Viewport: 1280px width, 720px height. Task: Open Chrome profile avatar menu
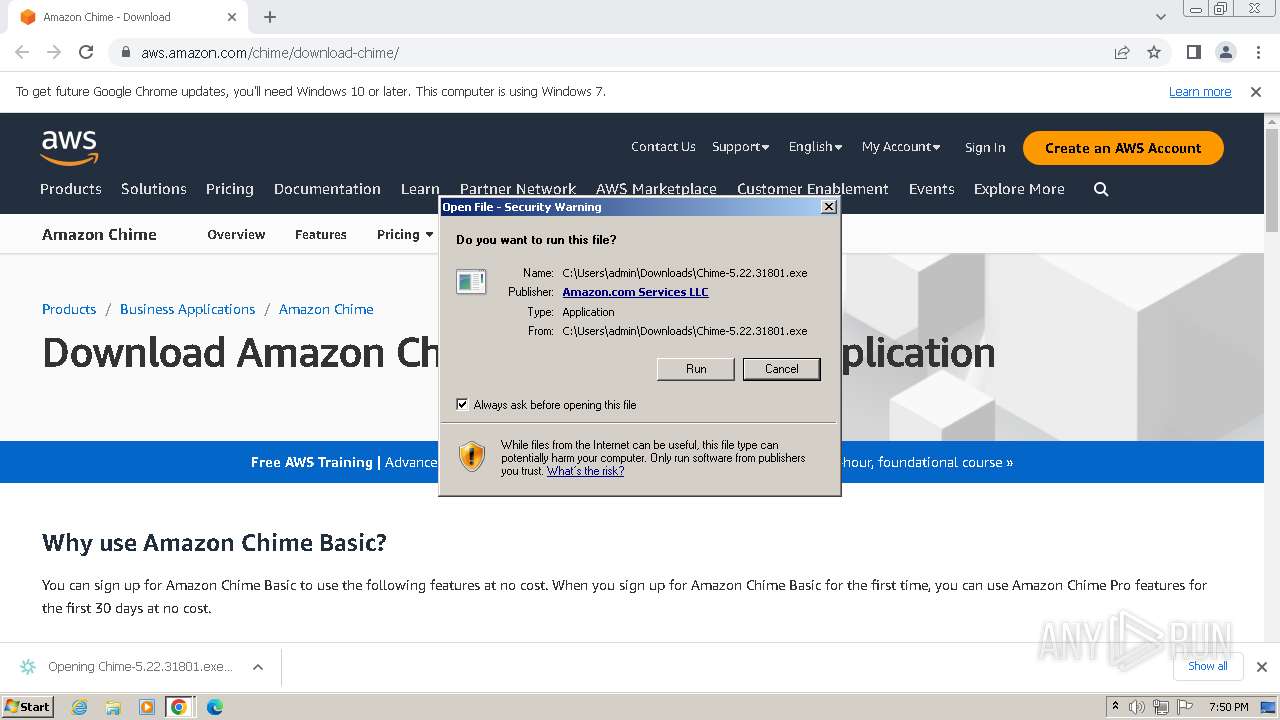point(1225,52)
